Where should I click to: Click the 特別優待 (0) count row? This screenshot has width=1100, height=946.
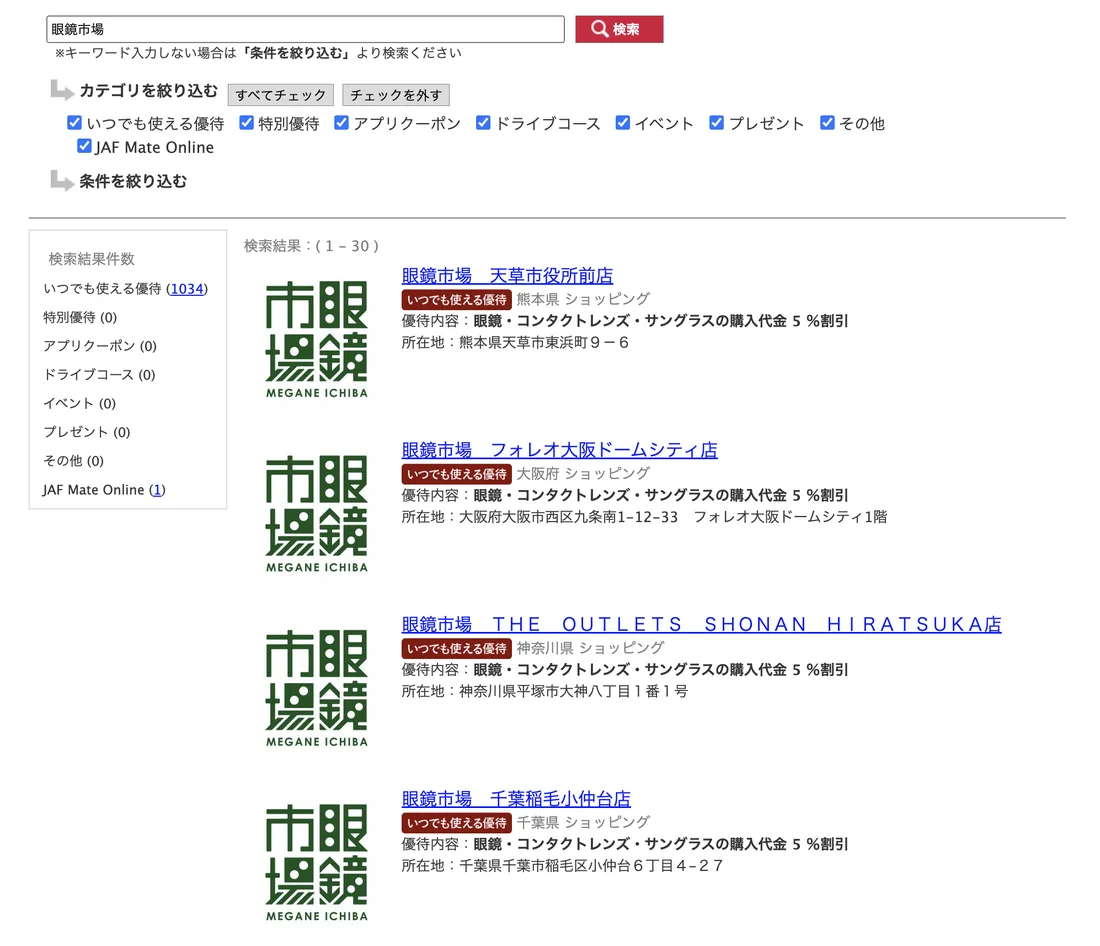(x=80, y=317)
